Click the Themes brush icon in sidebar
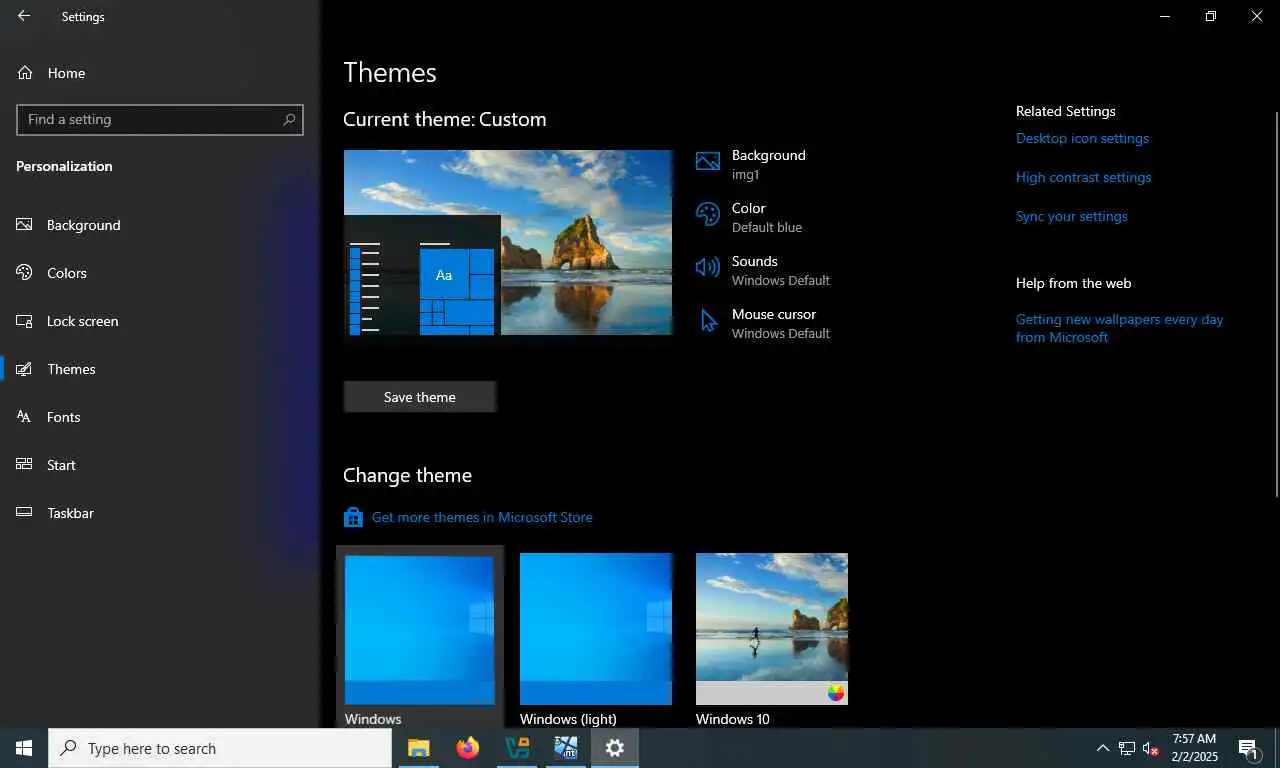Screen dimensions: 1280x768 pos(25,369)
